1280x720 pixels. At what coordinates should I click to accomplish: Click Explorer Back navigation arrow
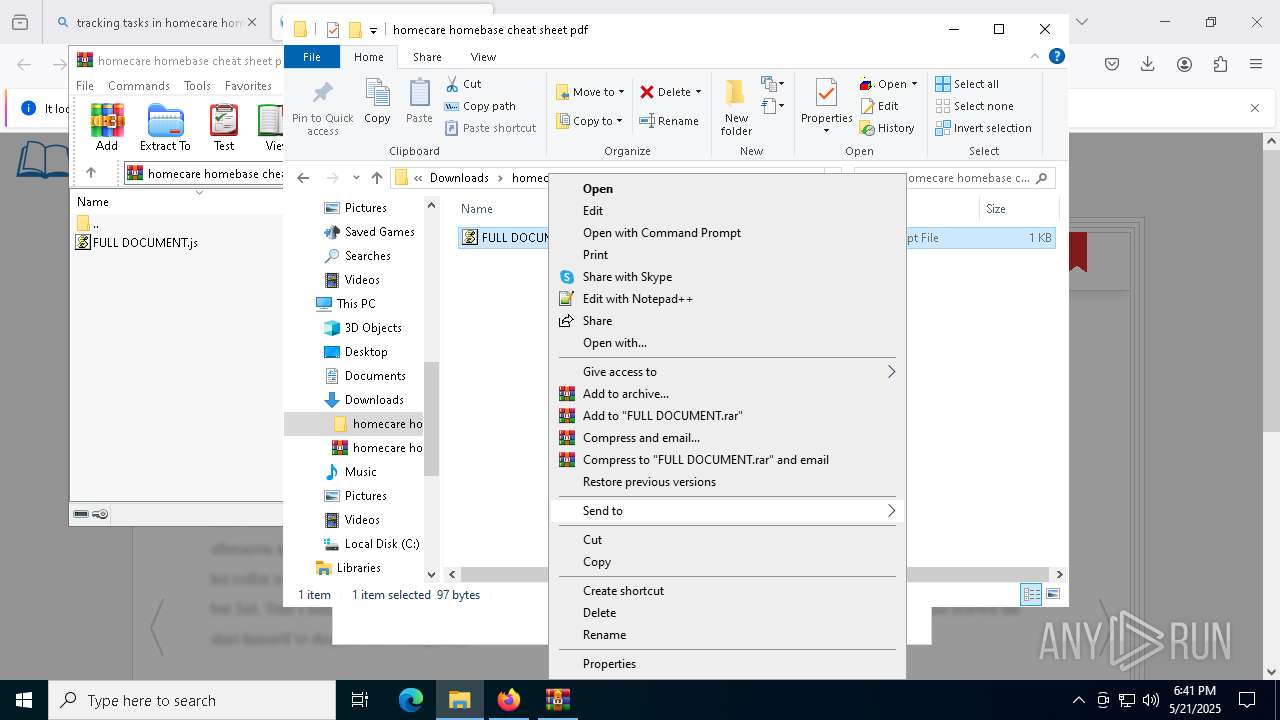(303, 178)
